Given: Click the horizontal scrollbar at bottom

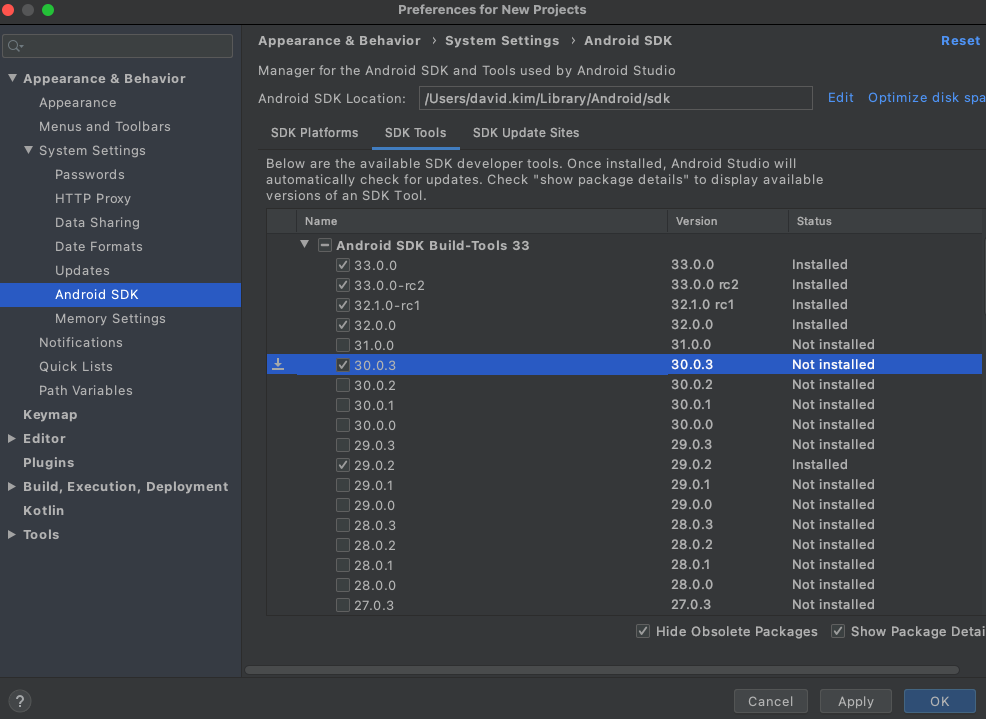Looking at the screenshot, I should [602, 670].
